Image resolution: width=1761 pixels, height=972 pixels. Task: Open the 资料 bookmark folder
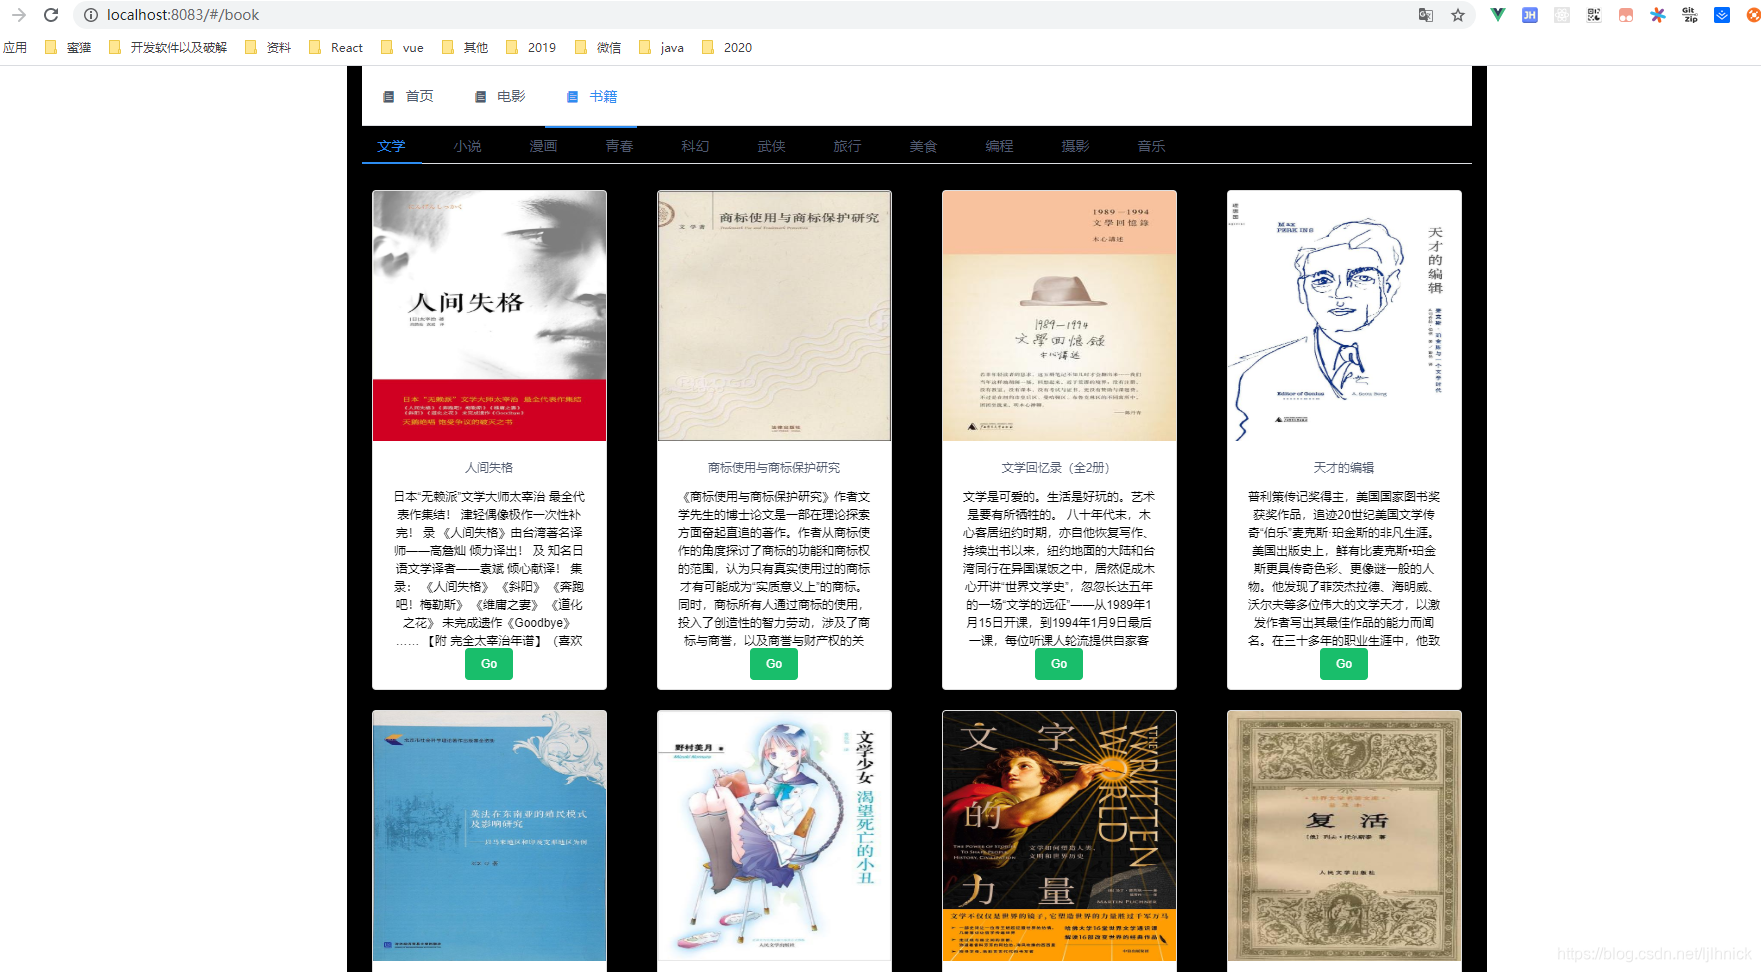pos(268,47)
